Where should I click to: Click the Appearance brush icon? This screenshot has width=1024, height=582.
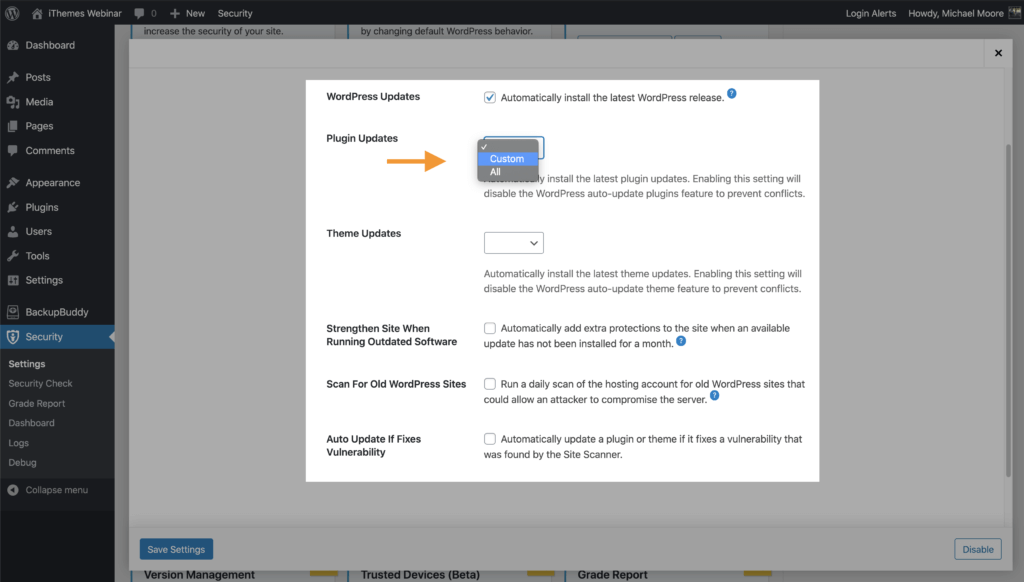pos(13,183)
